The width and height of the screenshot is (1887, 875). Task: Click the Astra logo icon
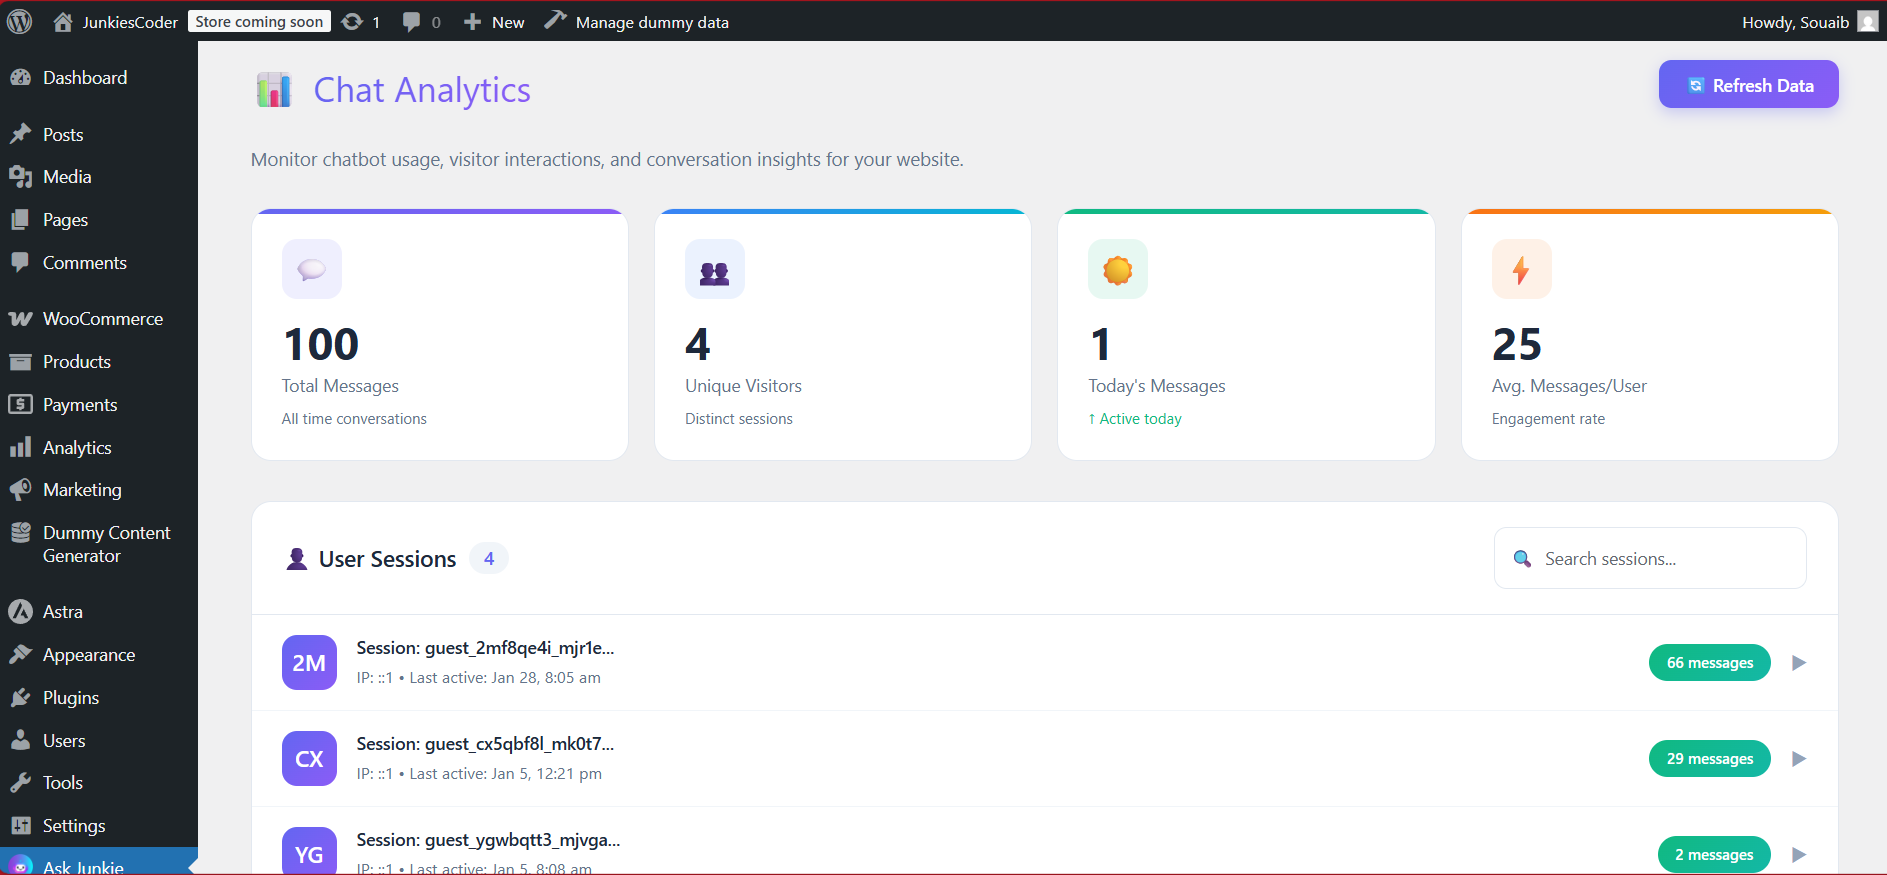(20, 612)
